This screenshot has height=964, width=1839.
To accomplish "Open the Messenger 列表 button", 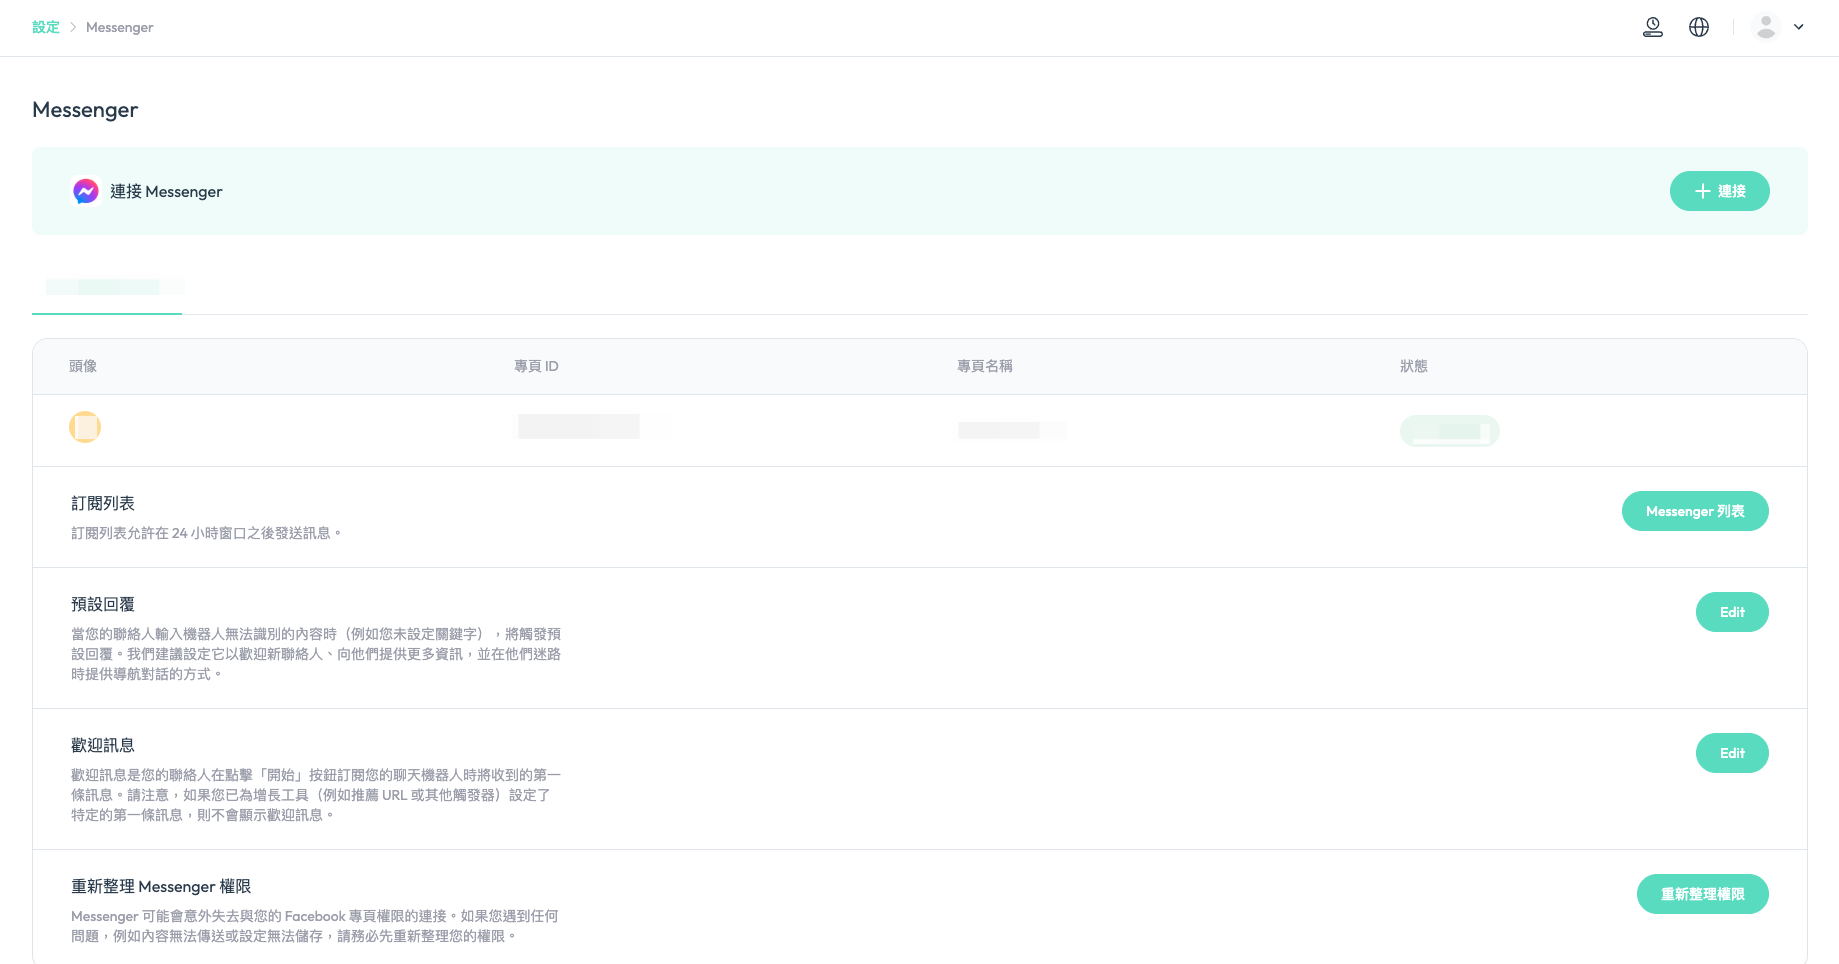I will [1695, 511].
